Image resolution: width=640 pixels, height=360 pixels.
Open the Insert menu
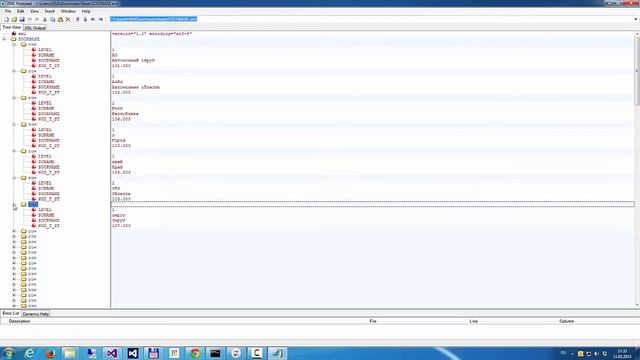coord(49,11)
